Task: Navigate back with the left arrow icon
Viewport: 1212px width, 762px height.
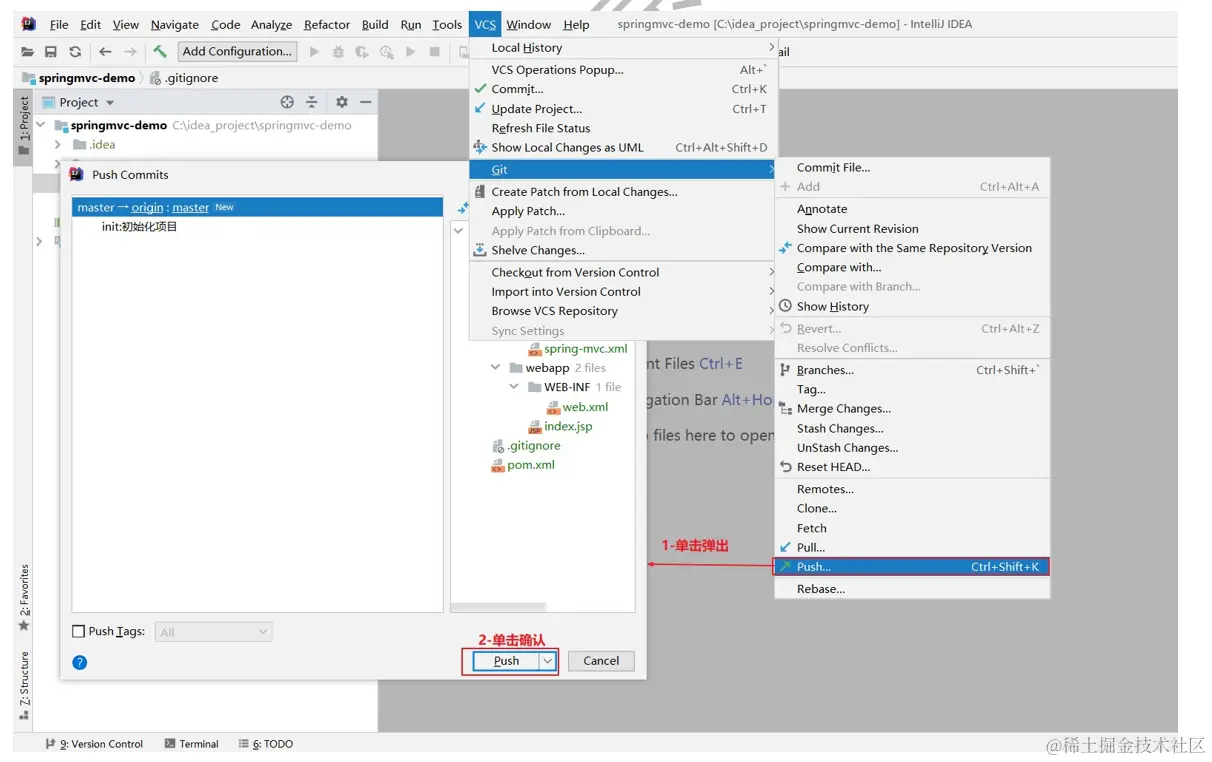Action: (105, 52)
